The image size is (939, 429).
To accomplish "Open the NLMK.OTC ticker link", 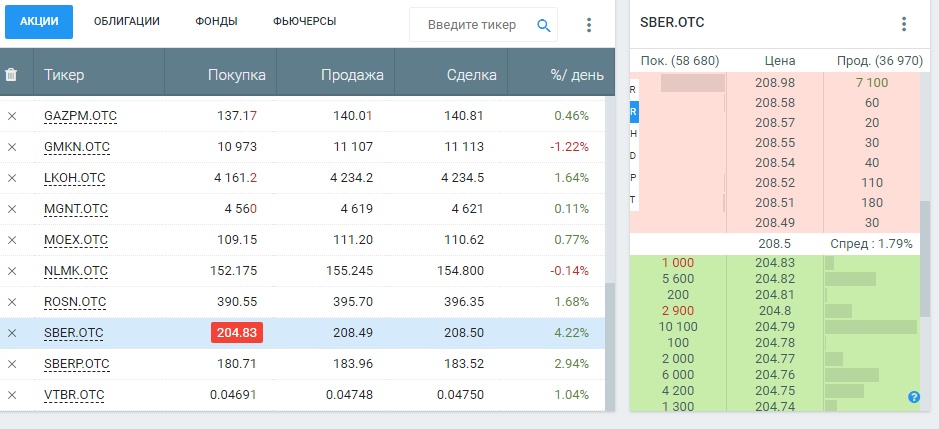I will [x=76, y=271].
